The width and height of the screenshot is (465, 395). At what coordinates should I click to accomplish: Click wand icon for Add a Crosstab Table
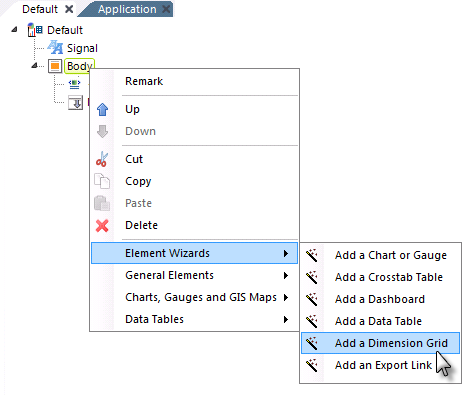coord(312,277)
